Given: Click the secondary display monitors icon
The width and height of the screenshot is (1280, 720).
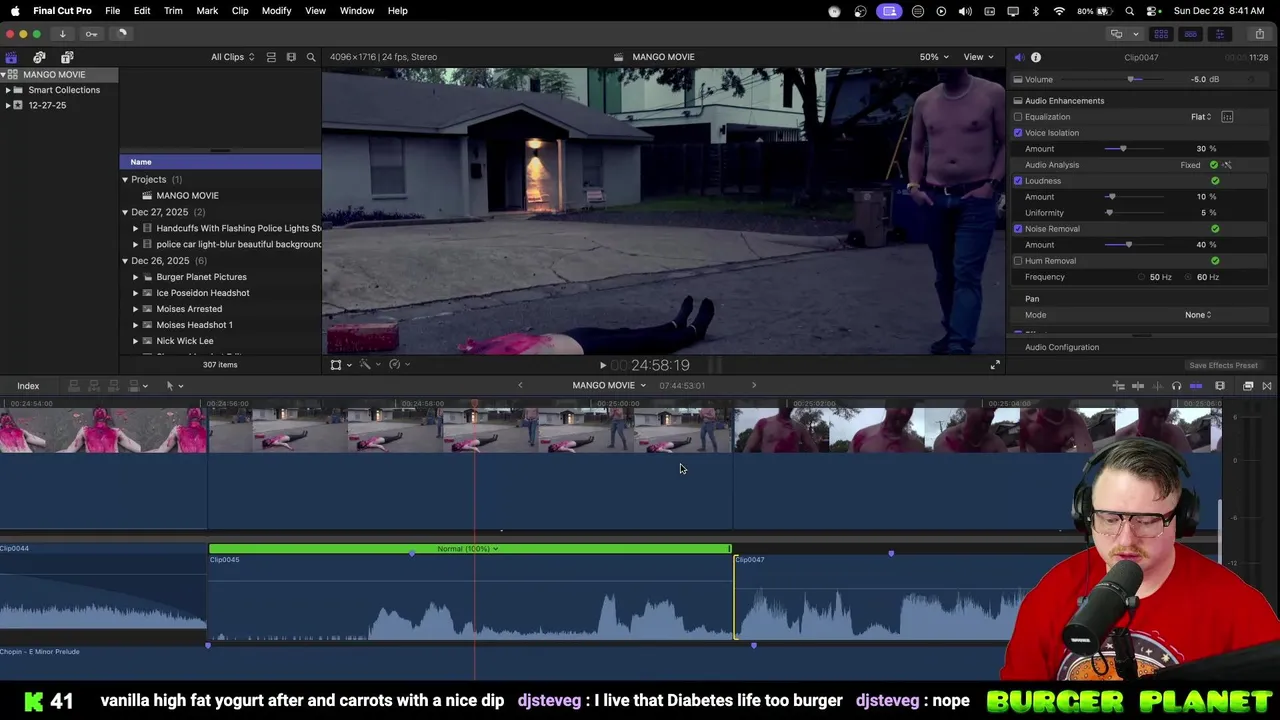Looking at the screenshot, I should [x=1116, y=34].
